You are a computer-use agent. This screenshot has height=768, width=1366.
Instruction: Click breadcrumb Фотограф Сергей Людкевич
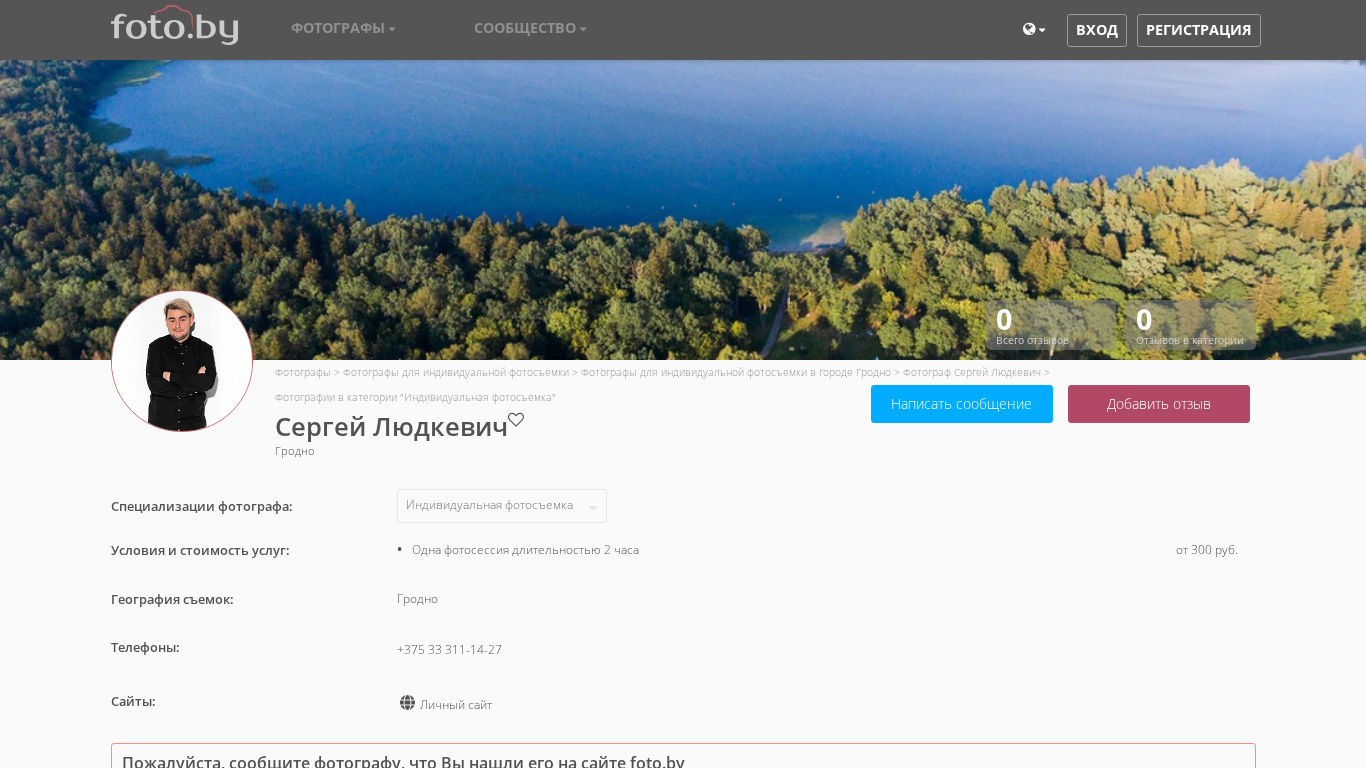972,372
